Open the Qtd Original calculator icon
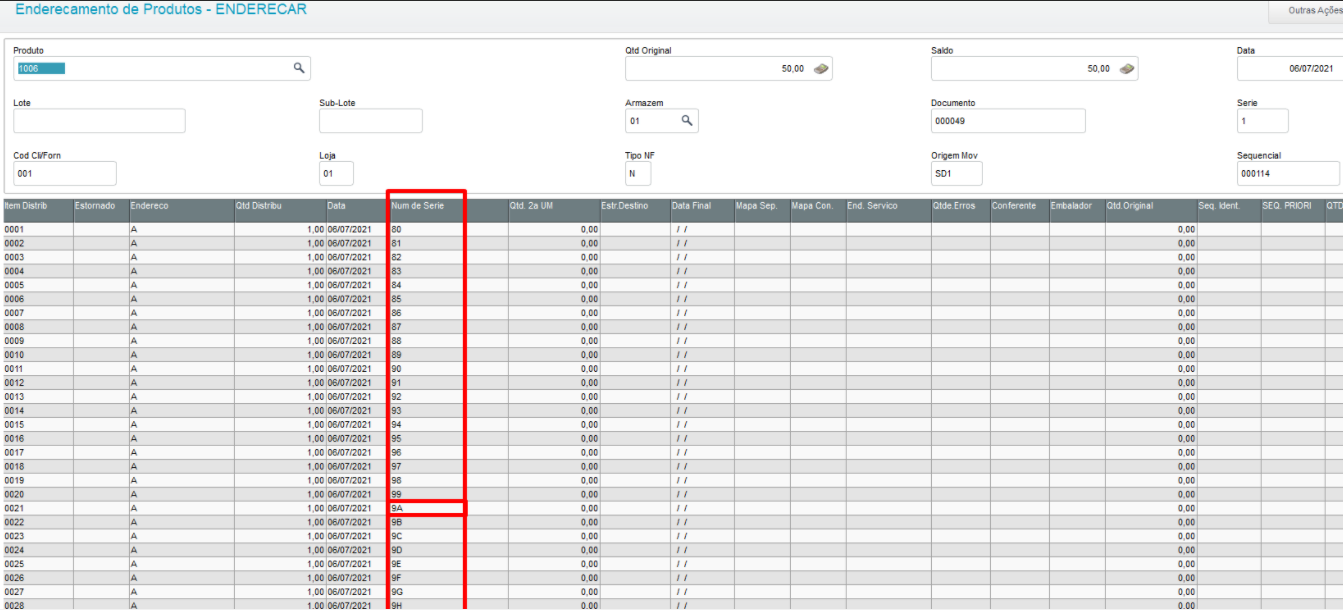The height and width of the screenshot is (610, 1343). (821, 69)
